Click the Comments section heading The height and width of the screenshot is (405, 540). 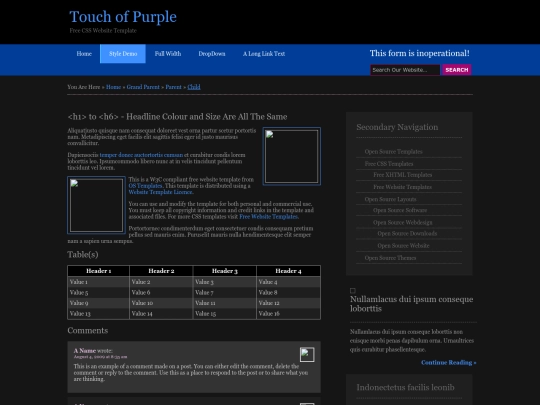pyautogui.click(x=88, y=331)
